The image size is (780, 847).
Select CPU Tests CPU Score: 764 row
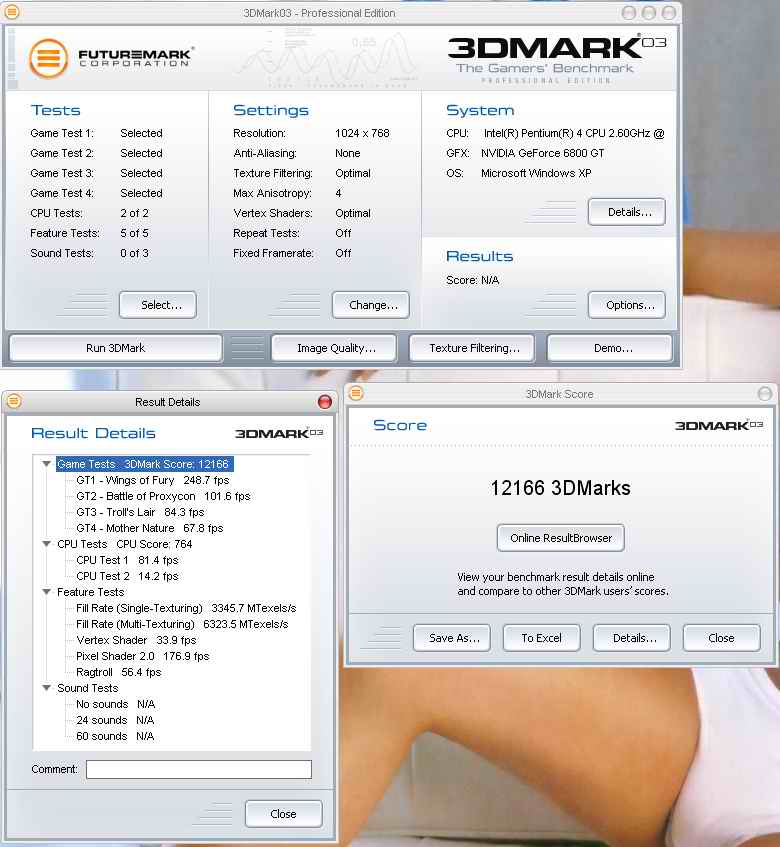pos(125,544)
